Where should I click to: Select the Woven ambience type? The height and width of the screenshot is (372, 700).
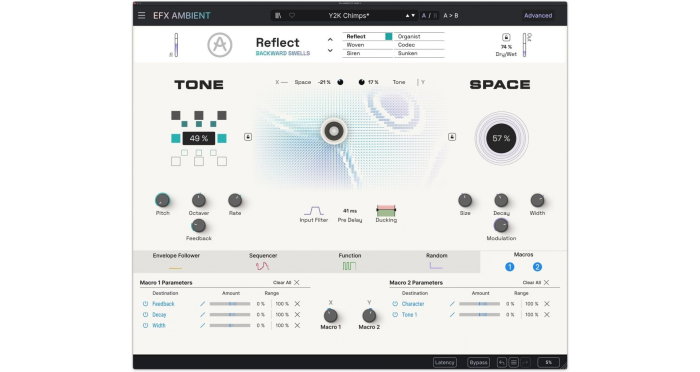coord(355,45)
